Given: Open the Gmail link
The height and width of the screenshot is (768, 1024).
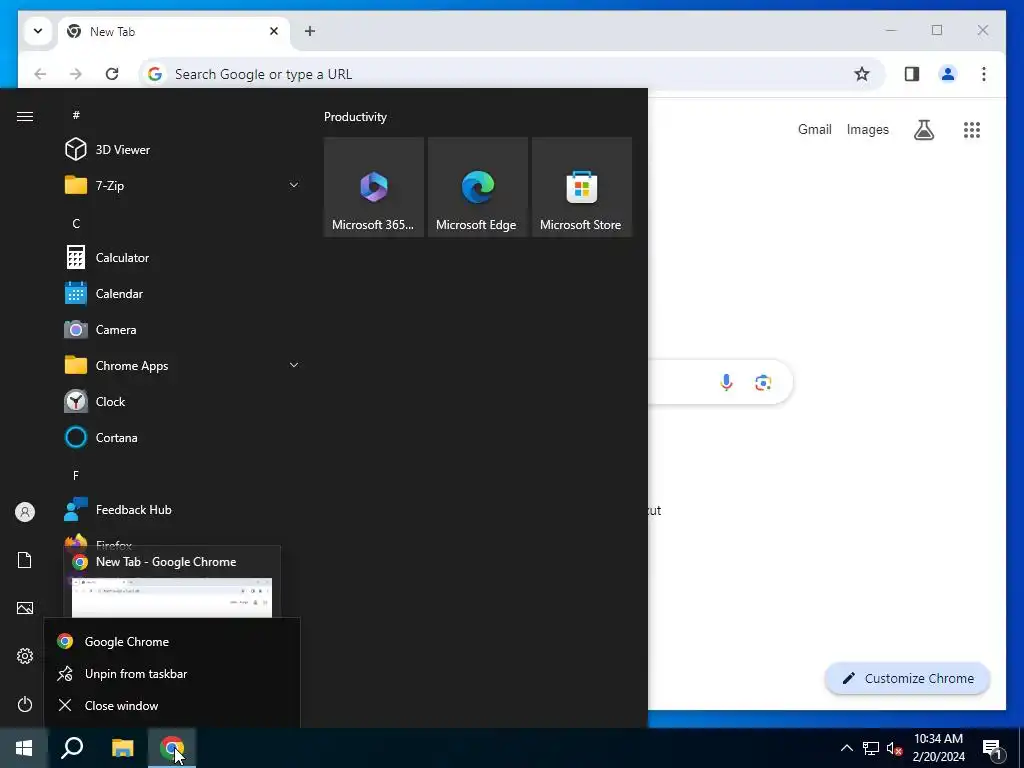Looking at the screenshot, I should tap(814, 129).
